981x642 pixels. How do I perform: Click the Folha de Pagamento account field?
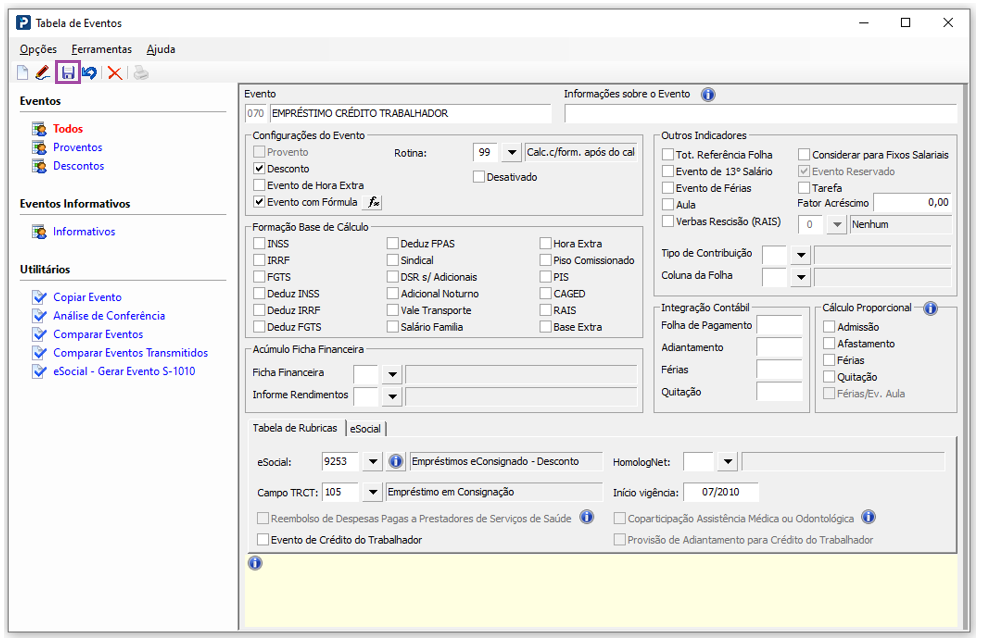coord(779,325)
